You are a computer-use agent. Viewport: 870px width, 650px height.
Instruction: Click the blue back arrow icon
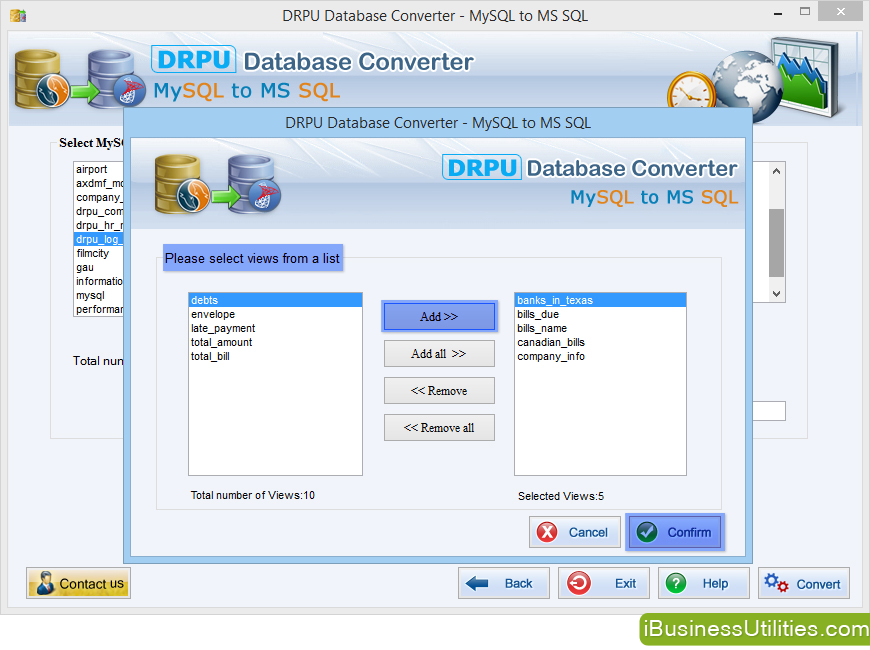point(477,583)
